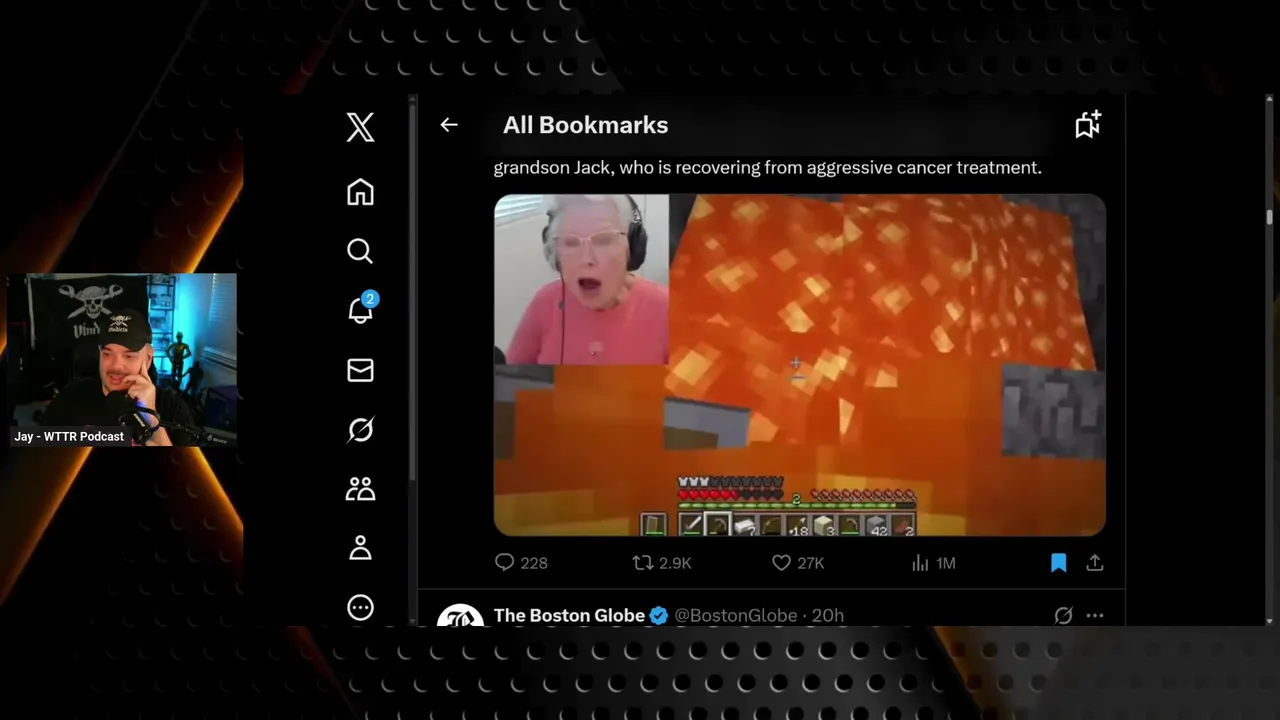Viewport: 1280px width, 720px height.
Task: Repost the post with 2.9K reposts
Action: click(x=662, y=563)
